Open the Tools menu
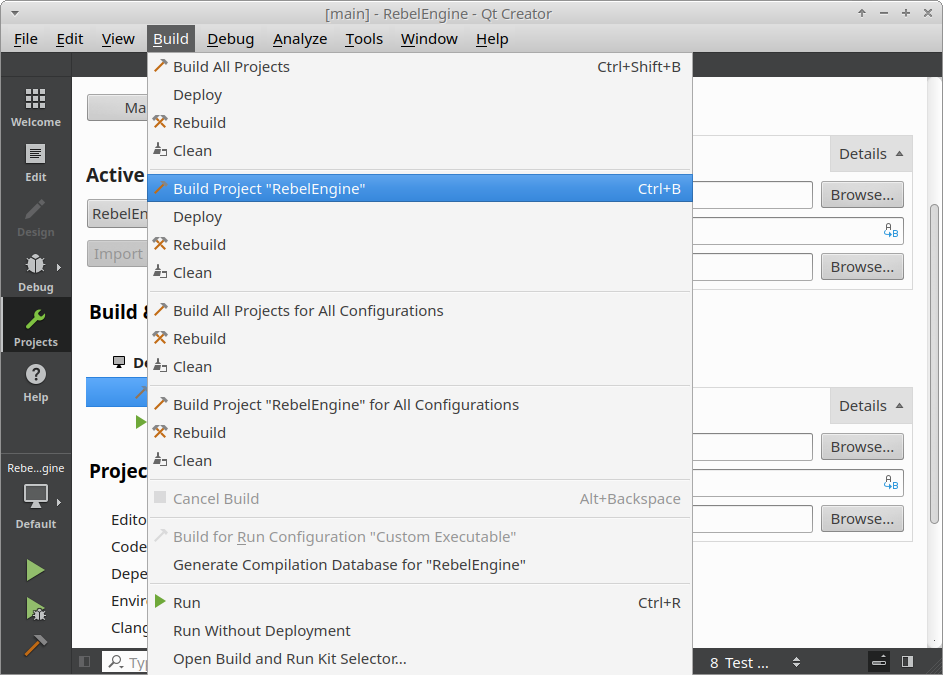The height and width of the screenshot is (675, 943). click(x=364, y=39)
